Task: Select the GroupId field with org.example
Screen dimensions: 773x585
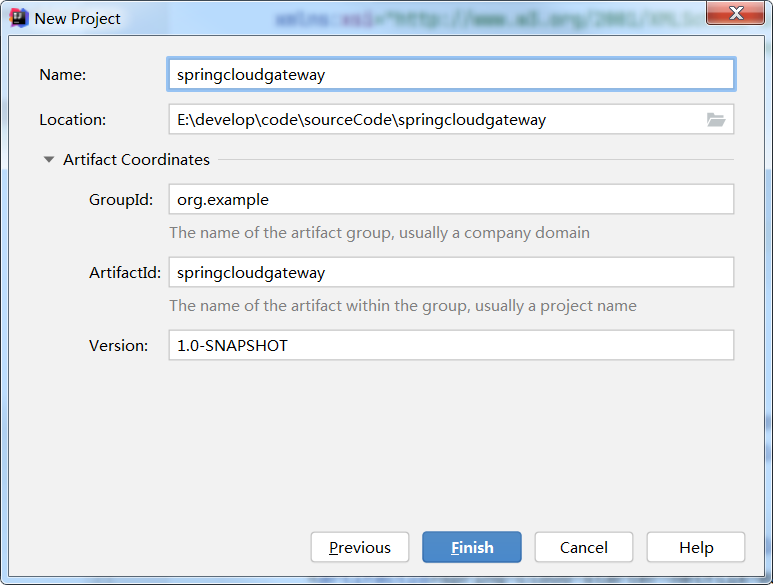Action: pyautogui.click(x=450, y=199)
